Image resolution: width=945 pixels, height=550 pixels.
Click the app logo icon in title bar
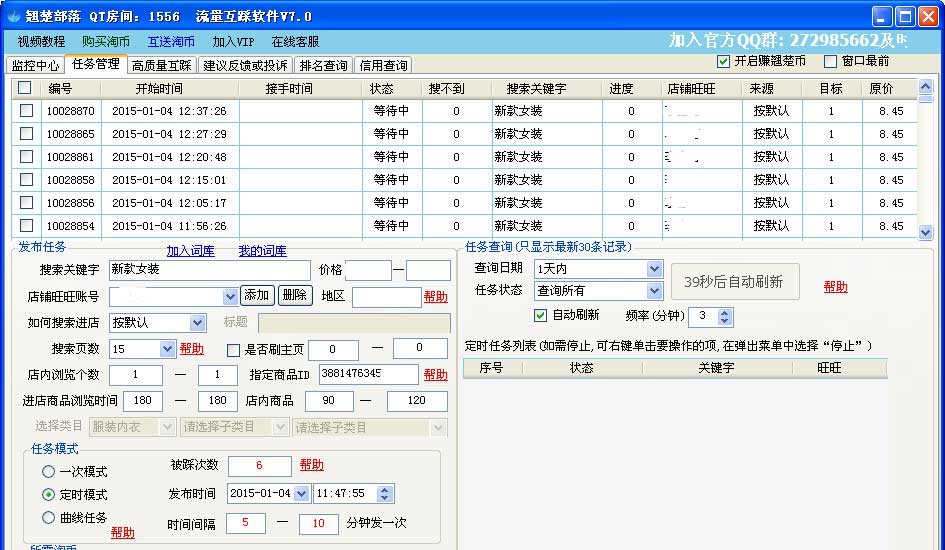tap(14, 16)
